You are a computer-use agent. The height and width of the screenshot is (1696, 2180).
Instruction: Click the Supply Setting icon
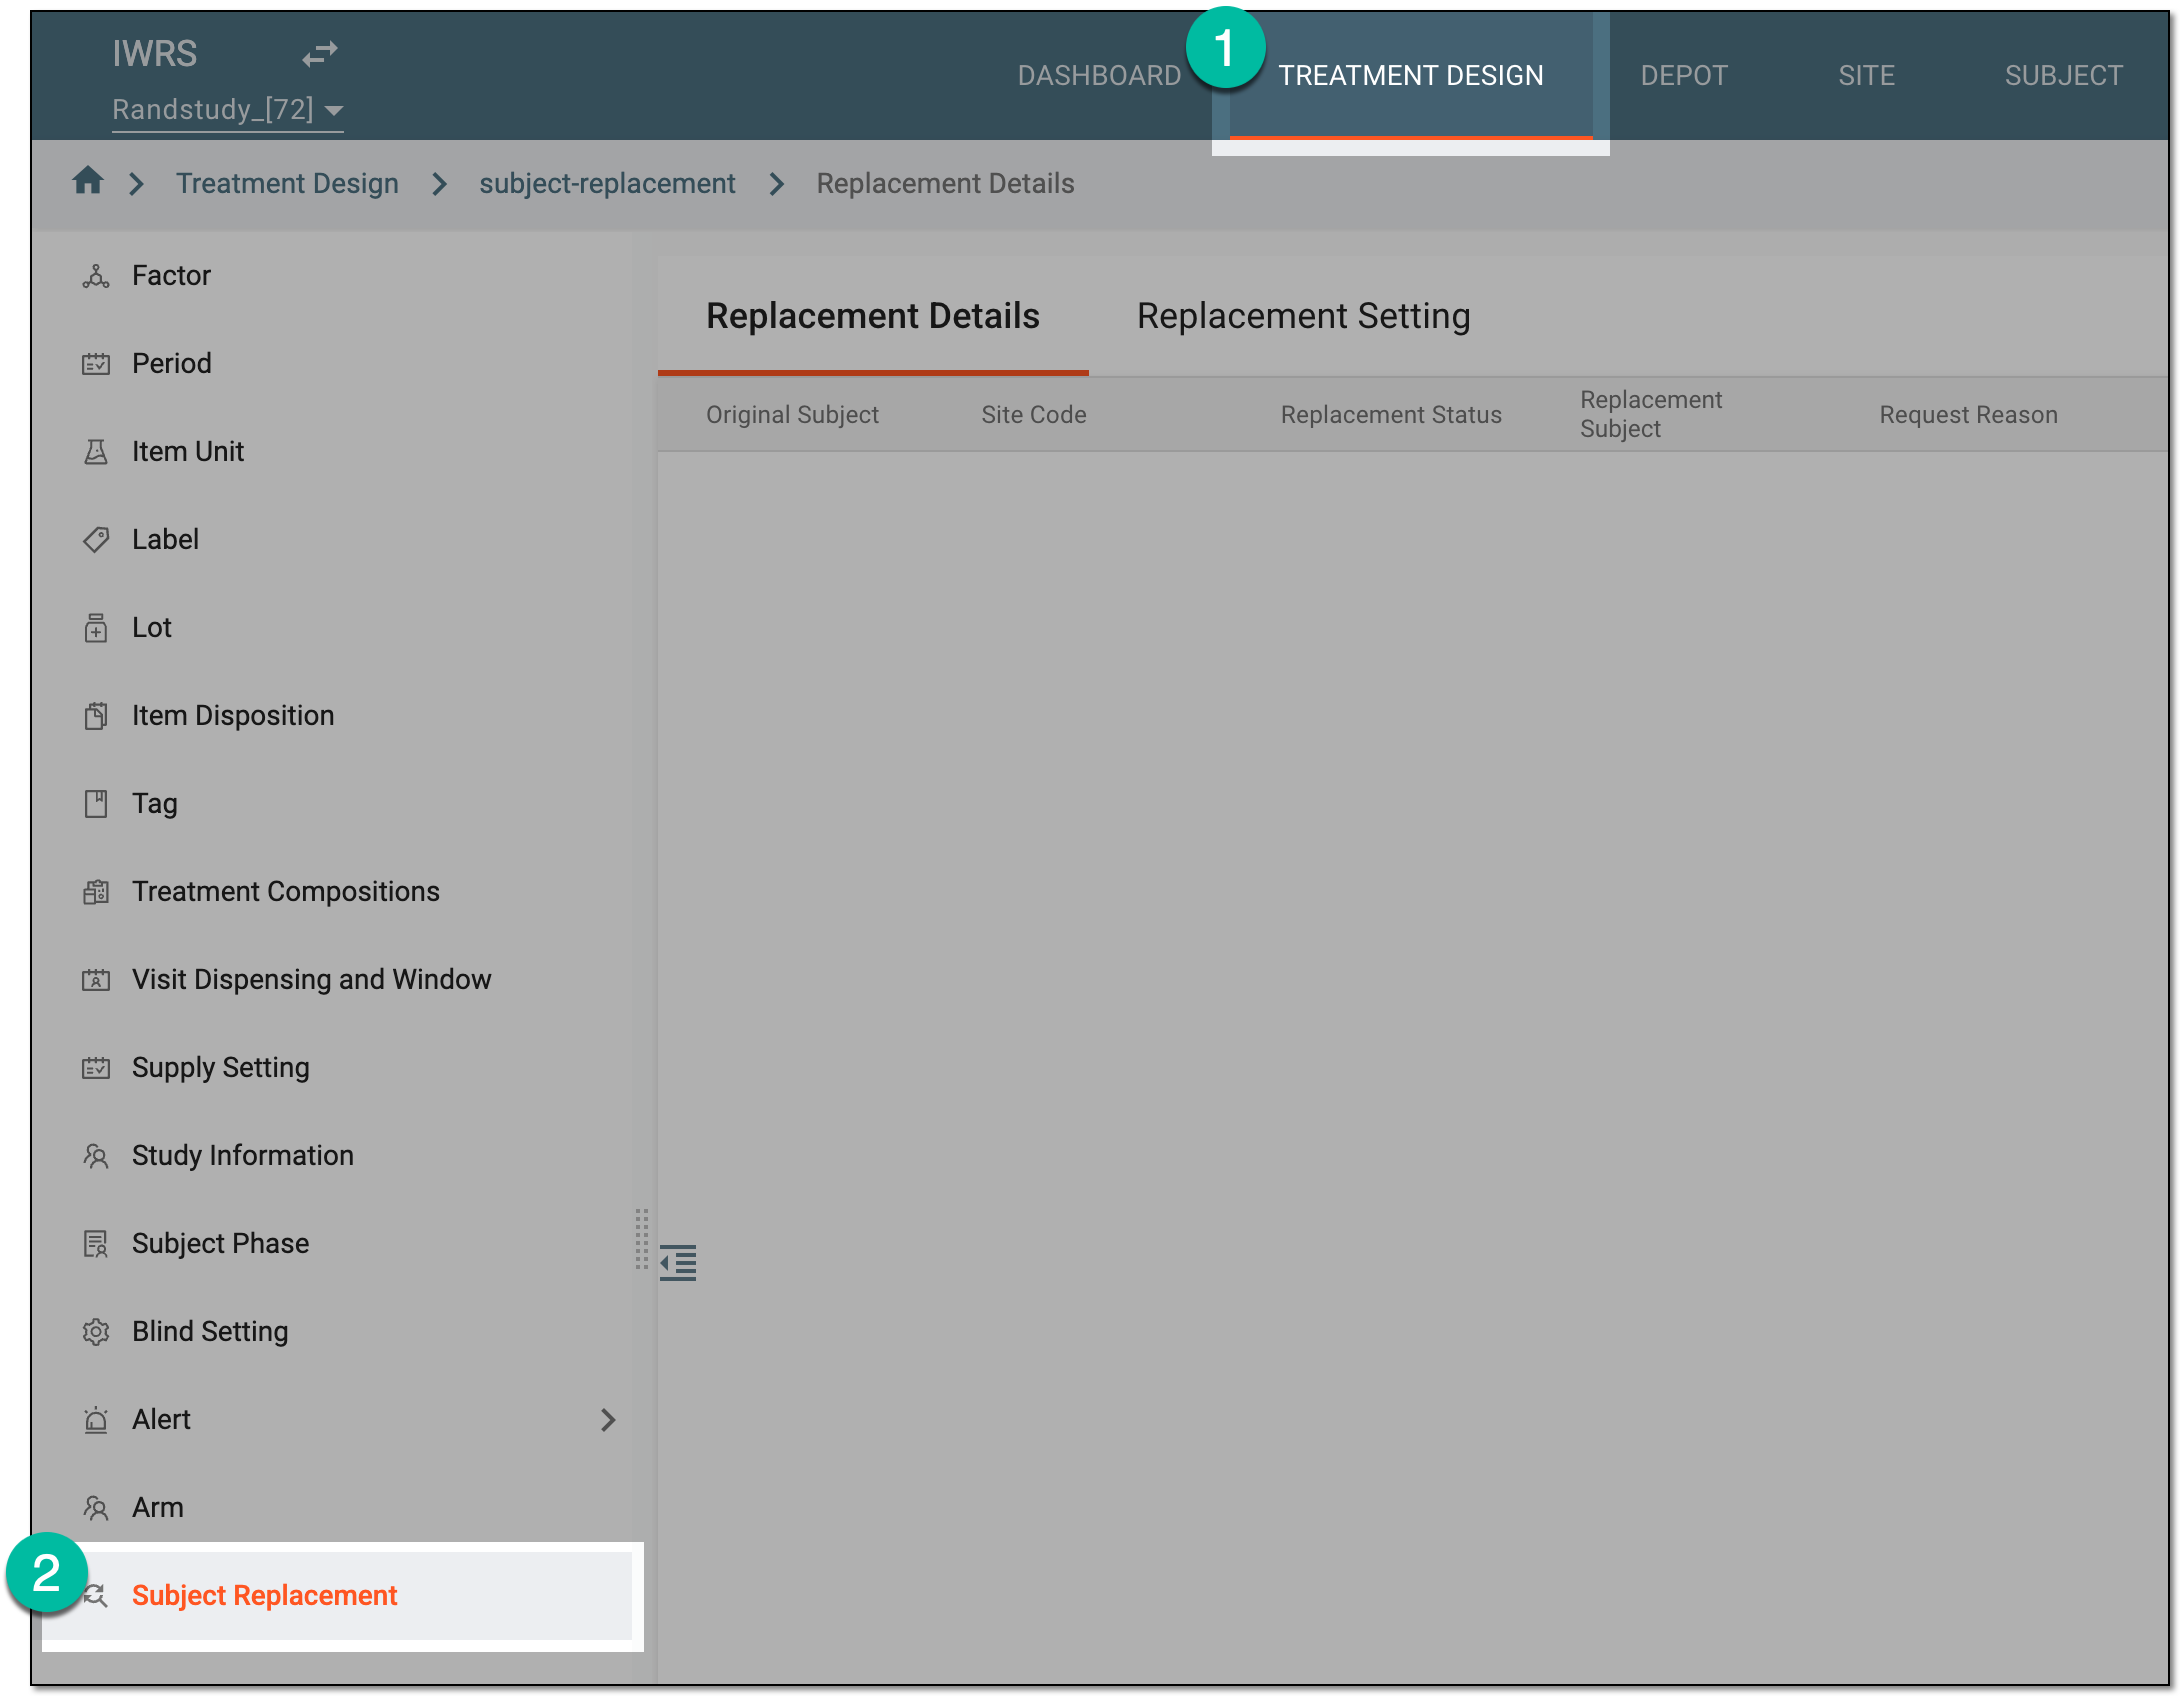tap(95, 1068)
